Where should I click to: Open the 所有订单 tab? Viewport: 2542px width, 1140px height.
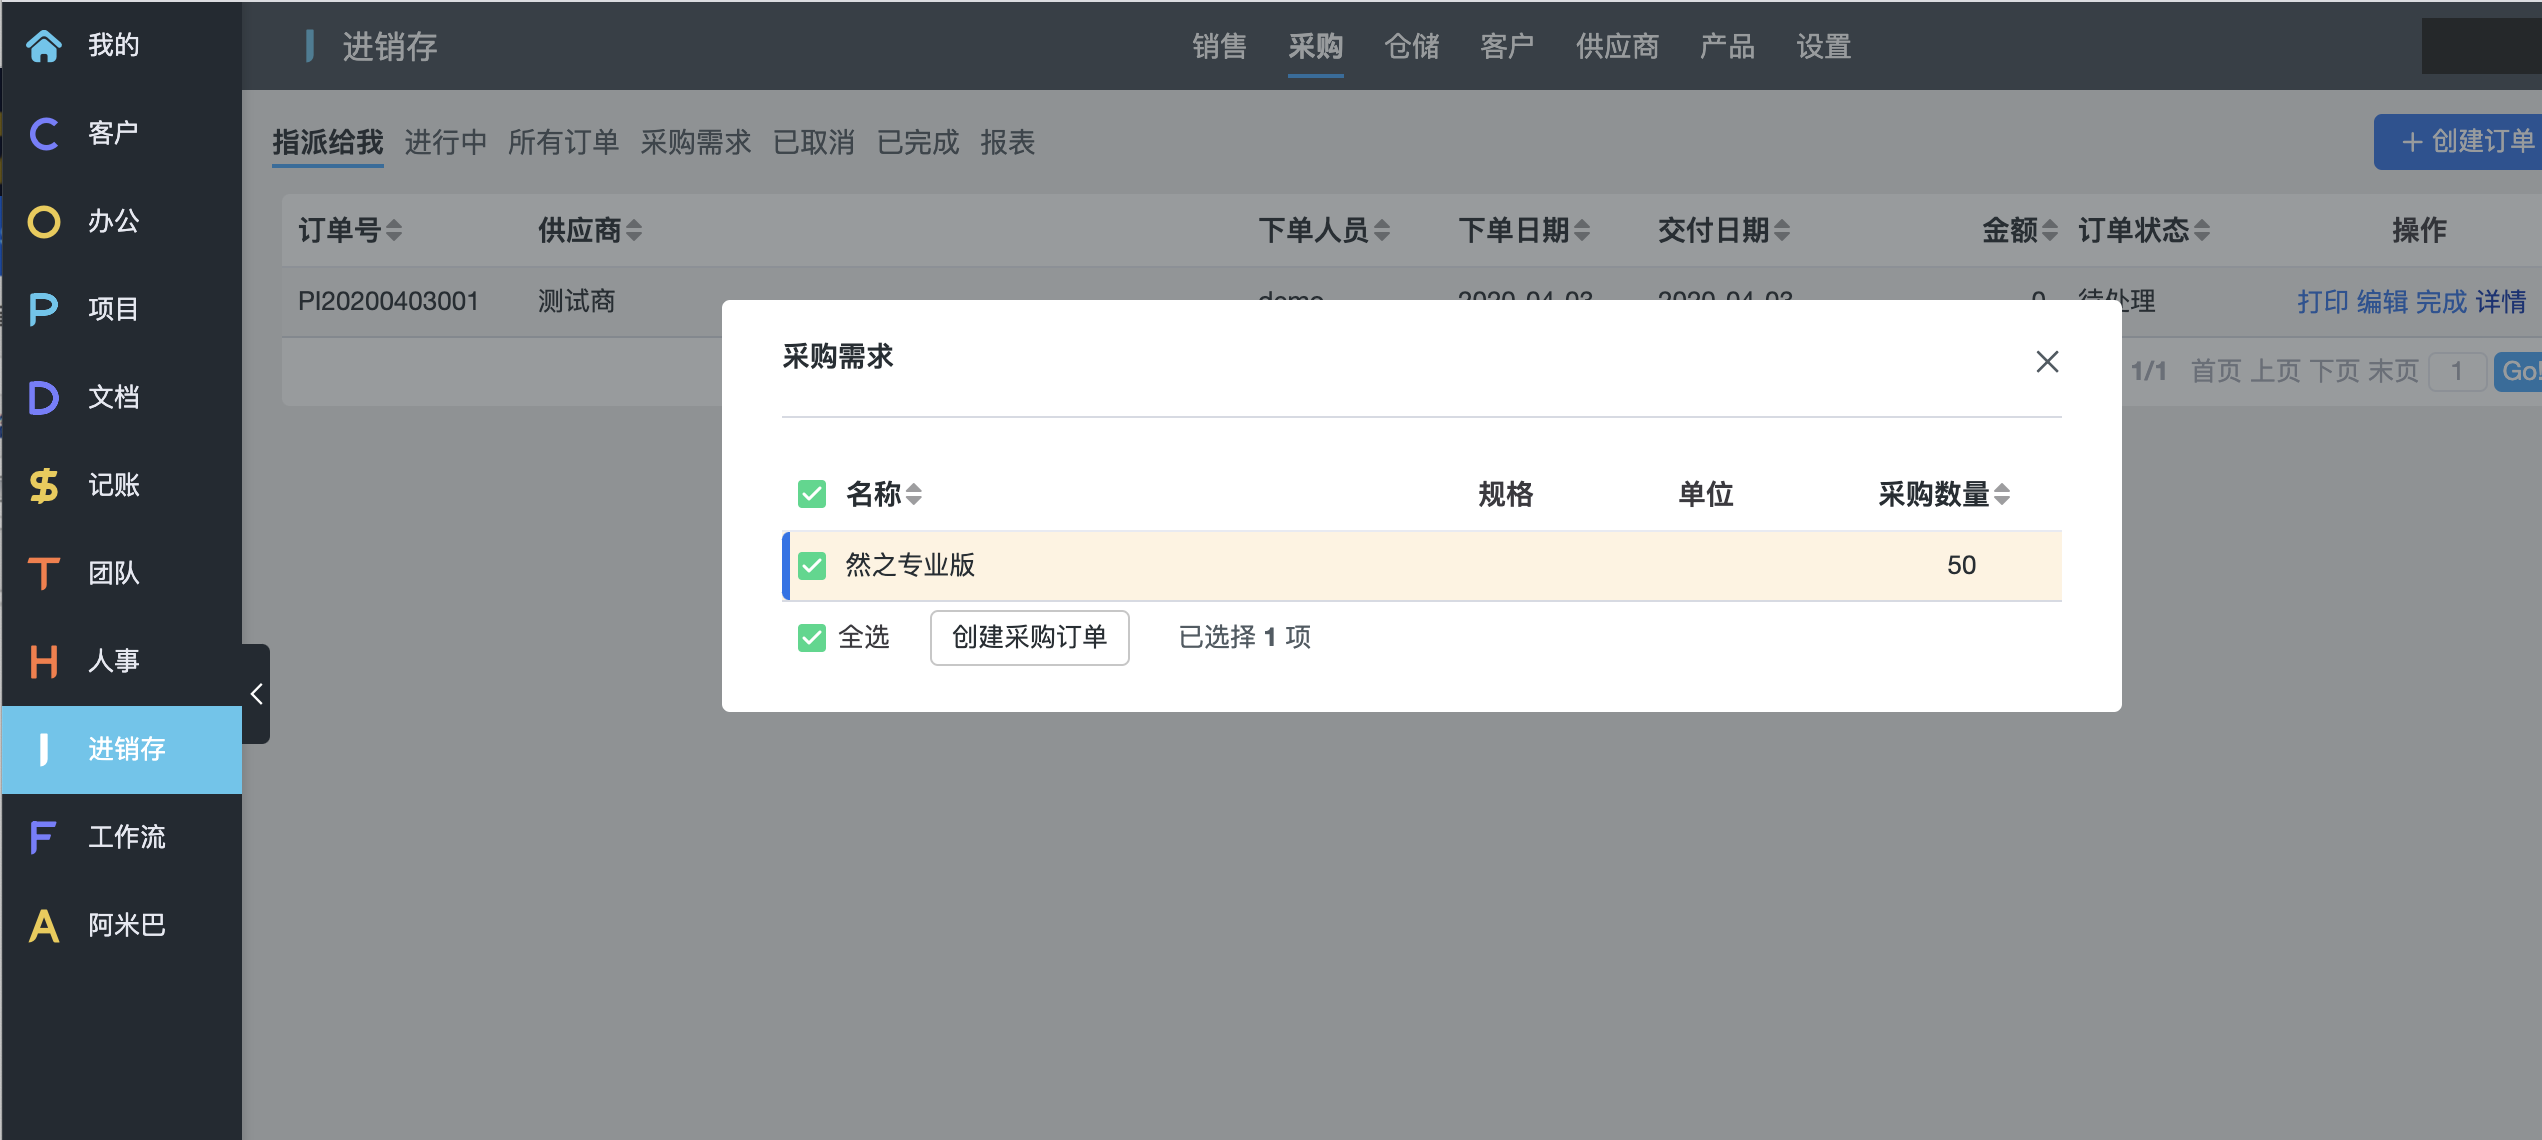pos(563,143)
